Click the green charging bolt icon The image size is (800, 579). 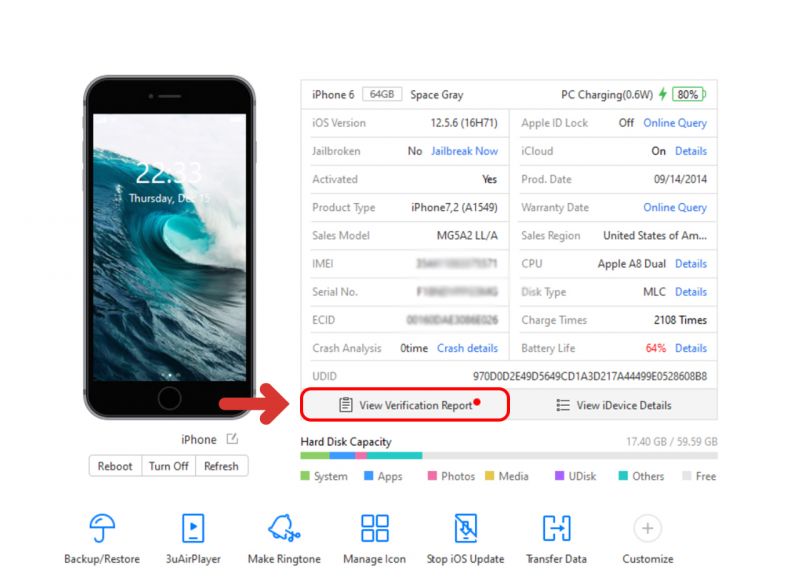click(x=662, y=94)
